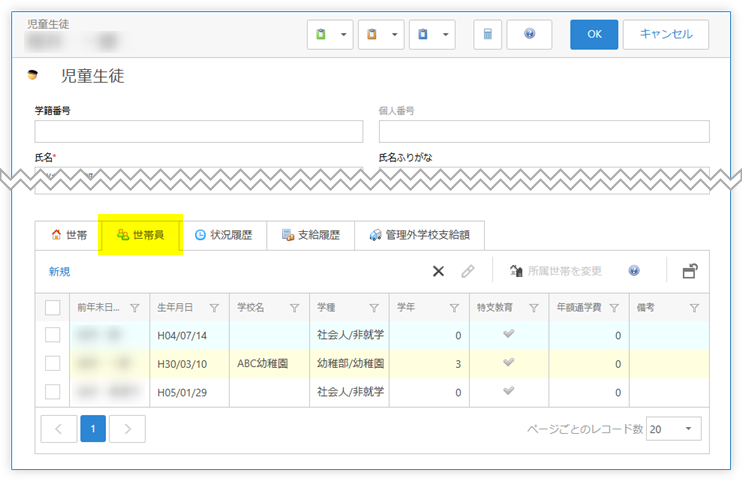Click the orange clipboard toolbar icon
Image resolution: width=742 pixels, height=481 pixels.
372,34
